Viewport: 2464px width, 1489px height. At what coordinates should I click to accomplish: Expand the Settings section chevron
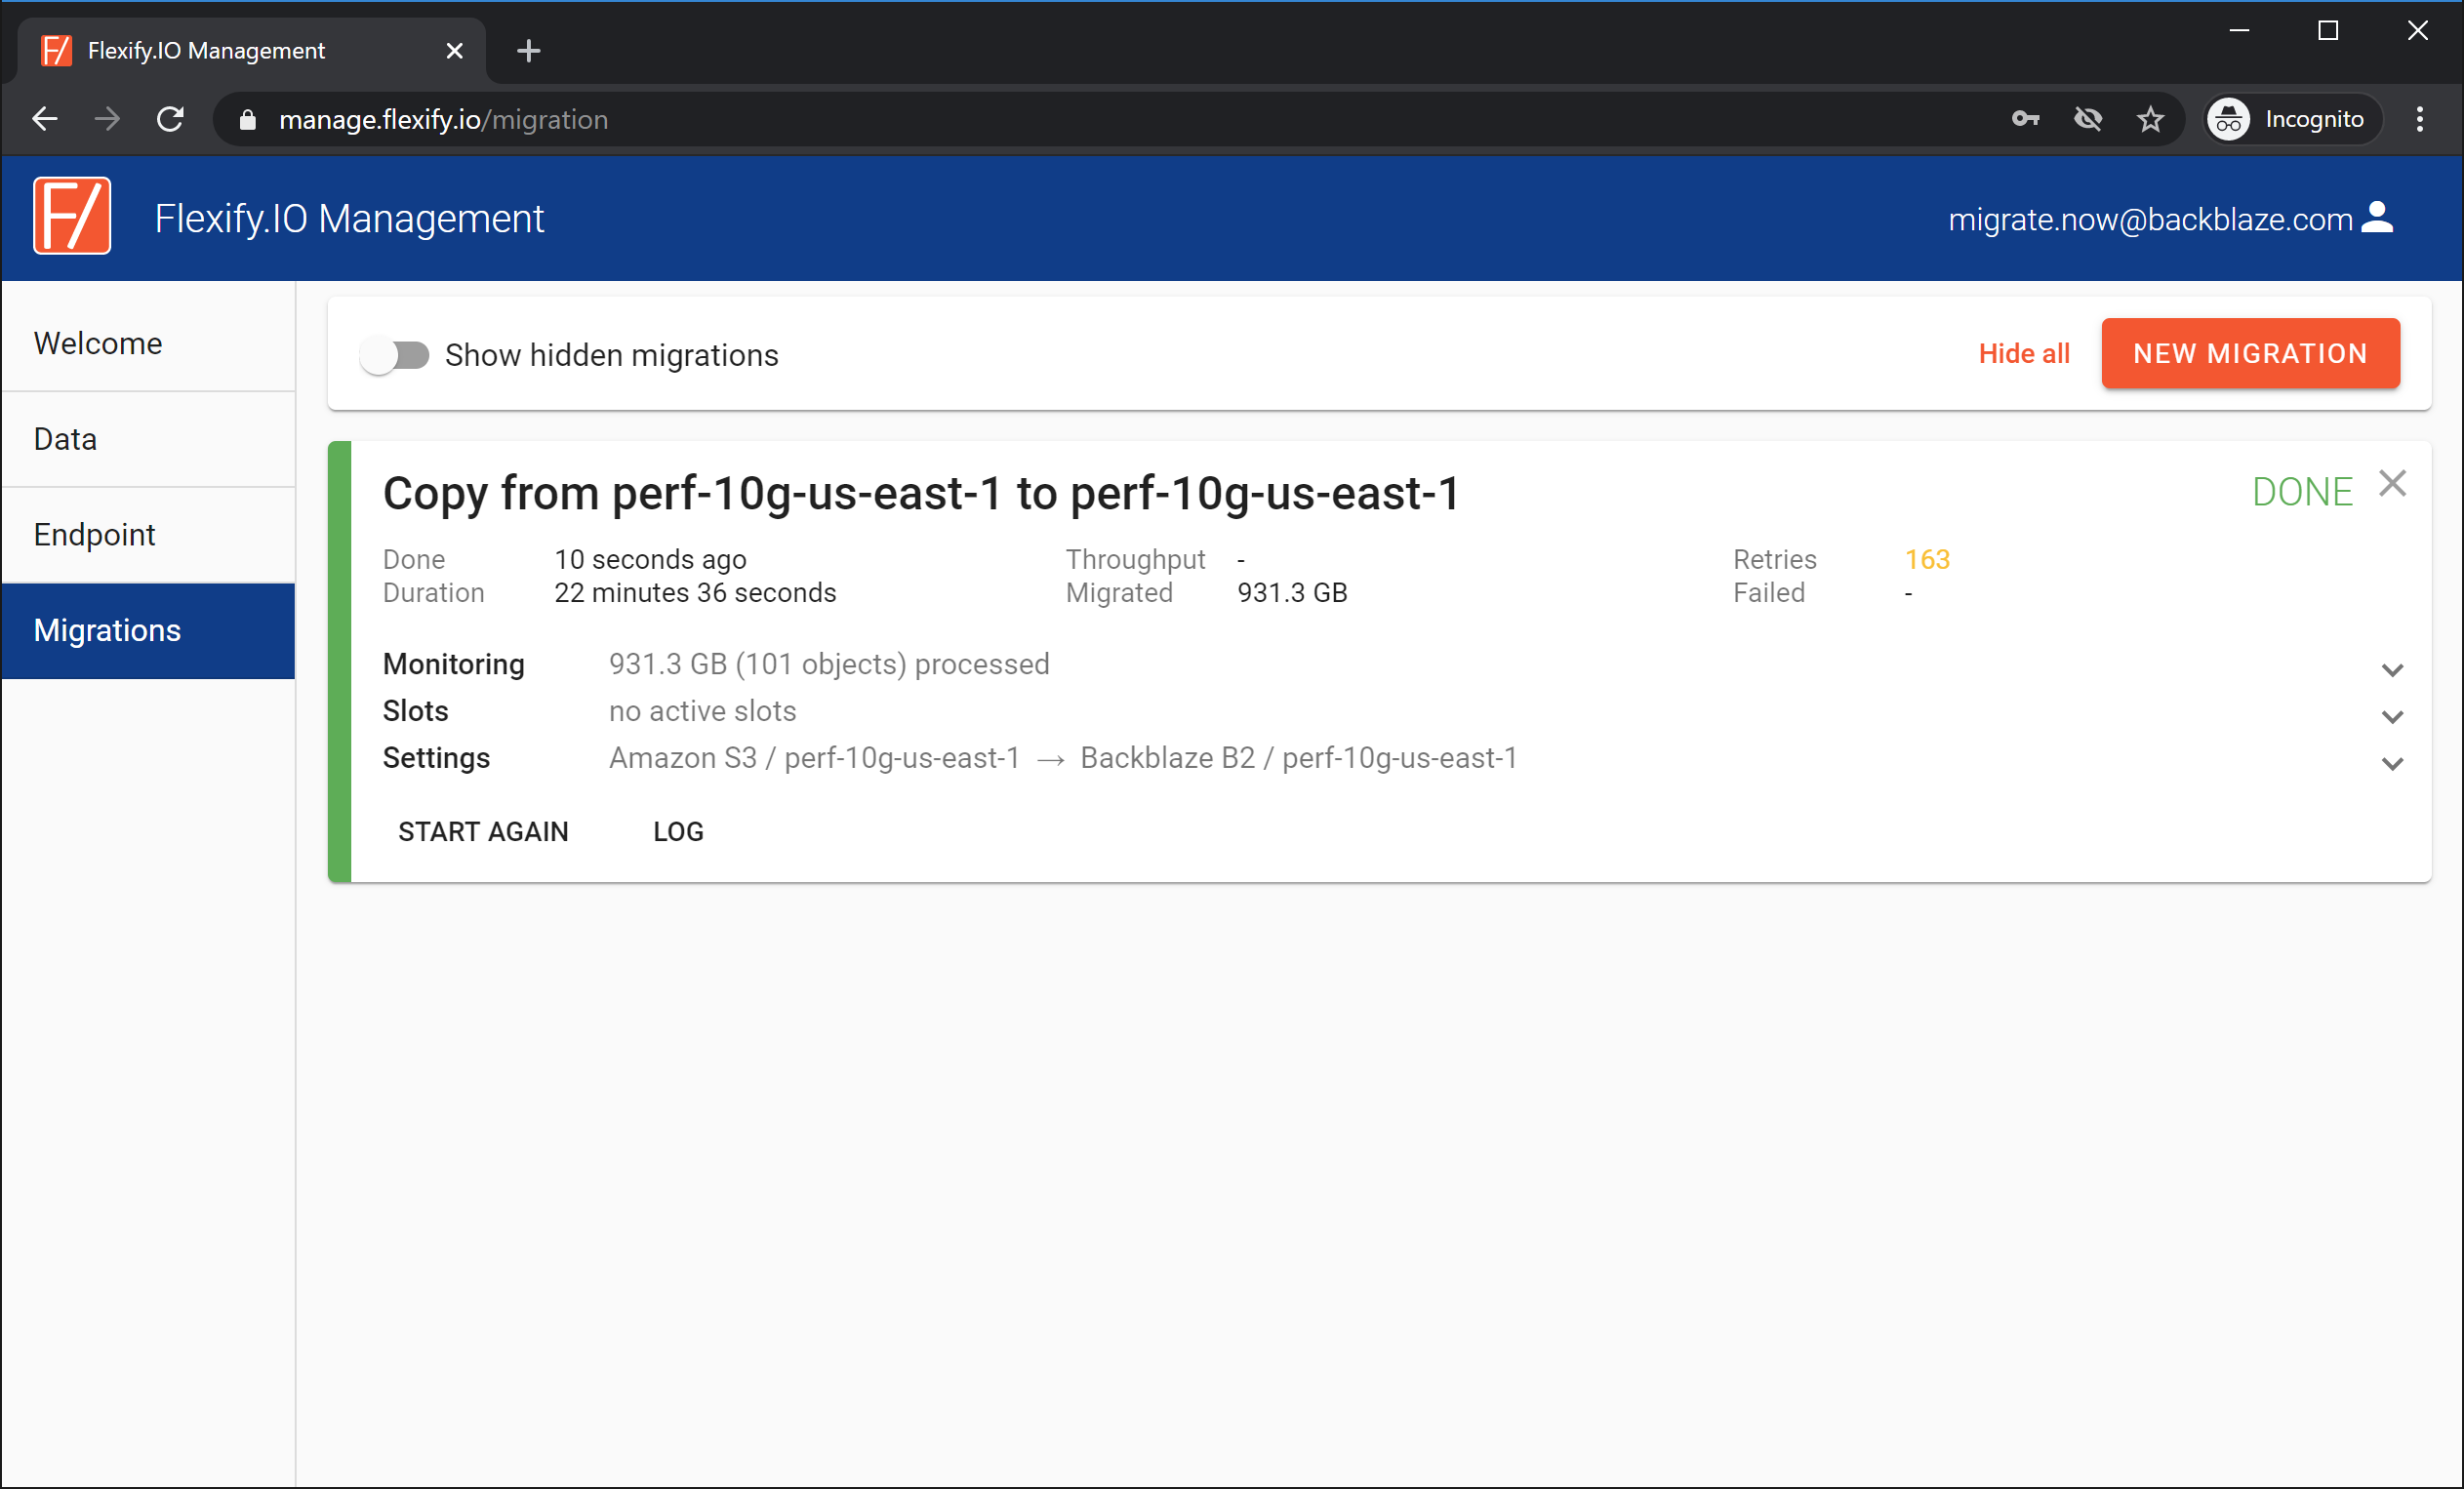(x=2392, y=764)
